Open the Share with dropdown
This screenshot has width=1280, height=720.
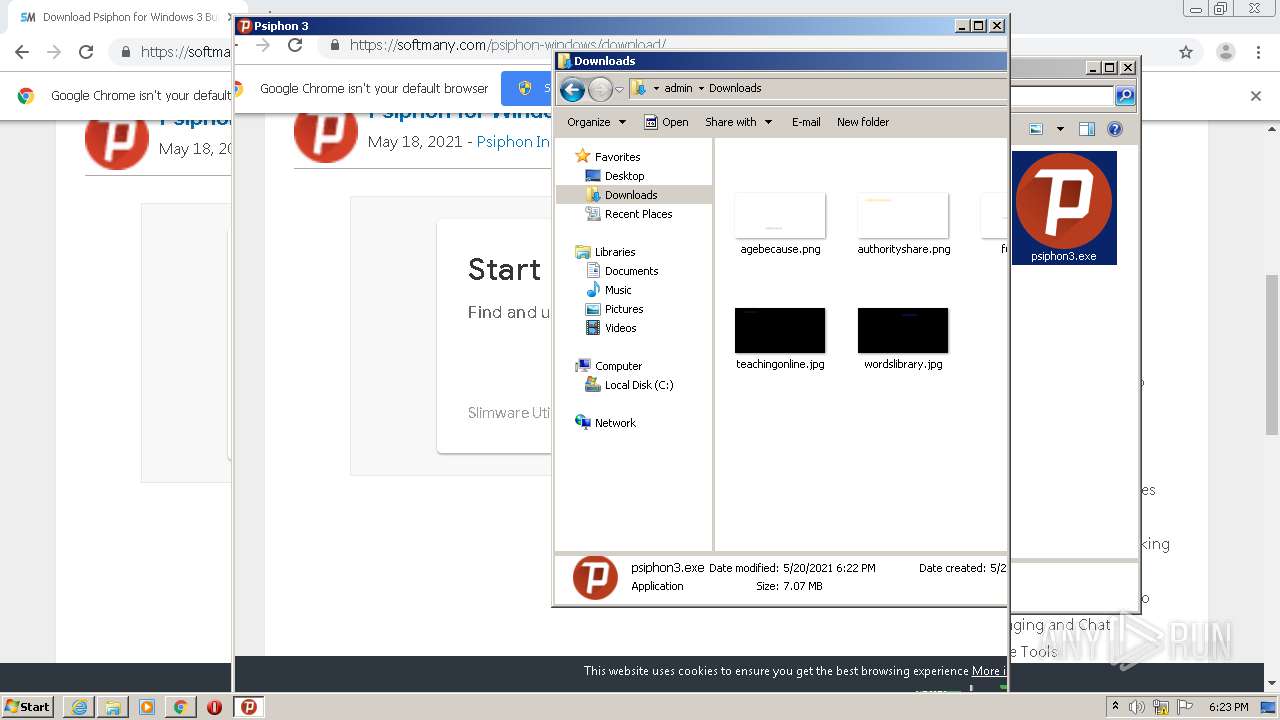pos(739,122)
